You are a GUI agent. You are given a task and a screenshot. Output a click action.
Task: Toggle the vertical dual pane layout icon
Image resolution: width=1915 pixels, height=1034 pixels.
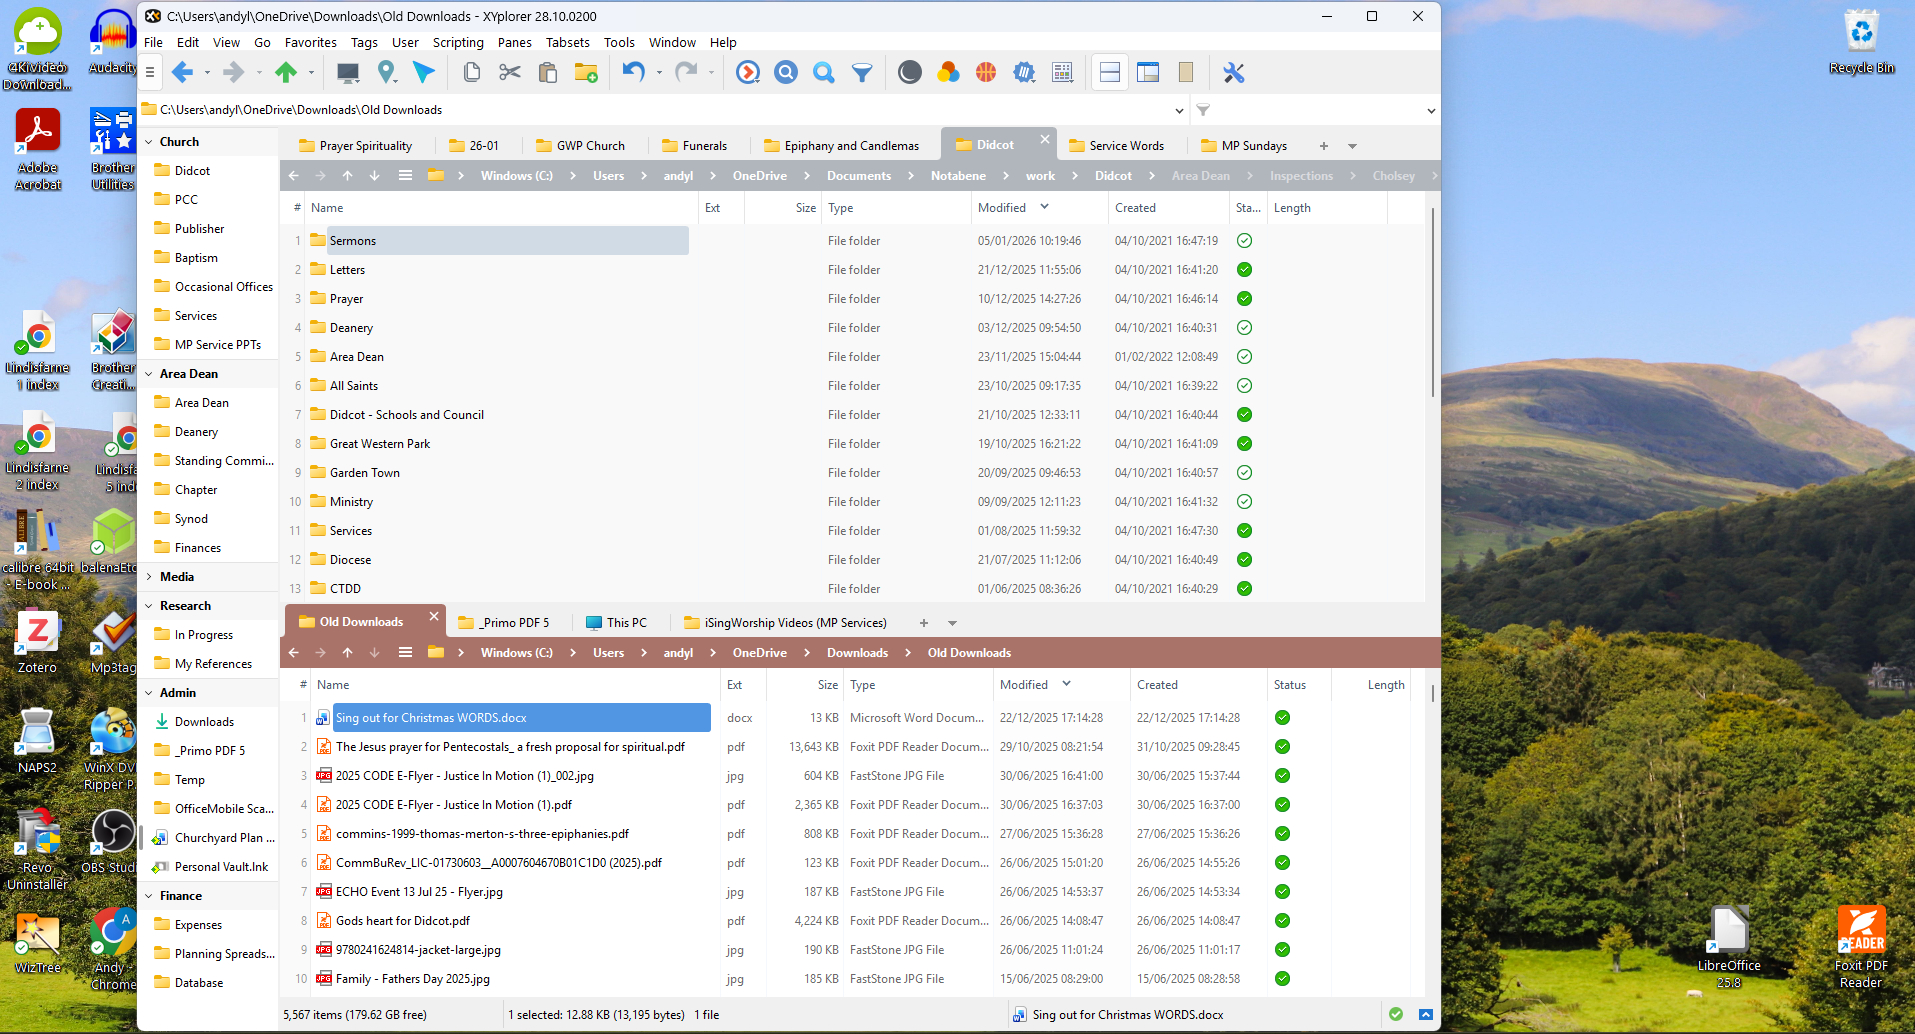(x=1147, y=72)
